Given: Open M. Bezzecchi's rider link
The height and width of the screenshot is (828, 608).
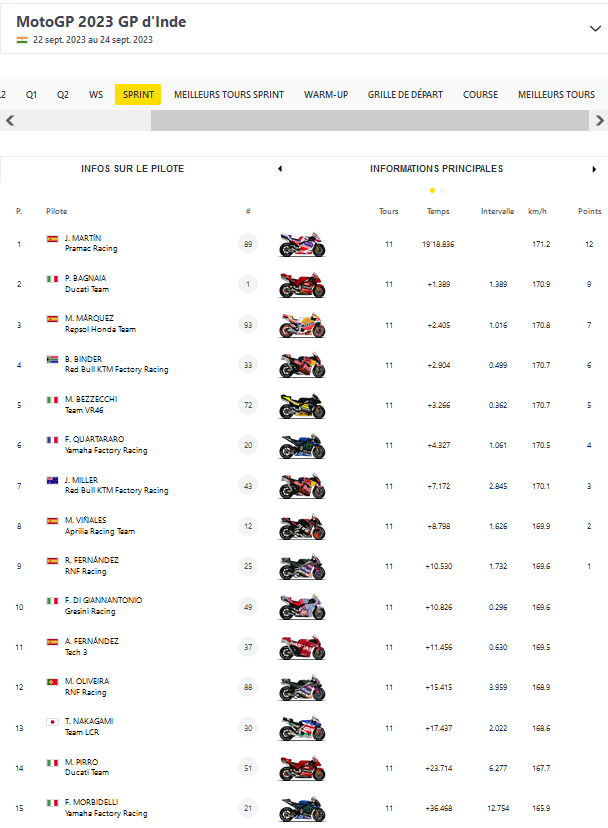Looking at the screenshot, I should point(91,399).
